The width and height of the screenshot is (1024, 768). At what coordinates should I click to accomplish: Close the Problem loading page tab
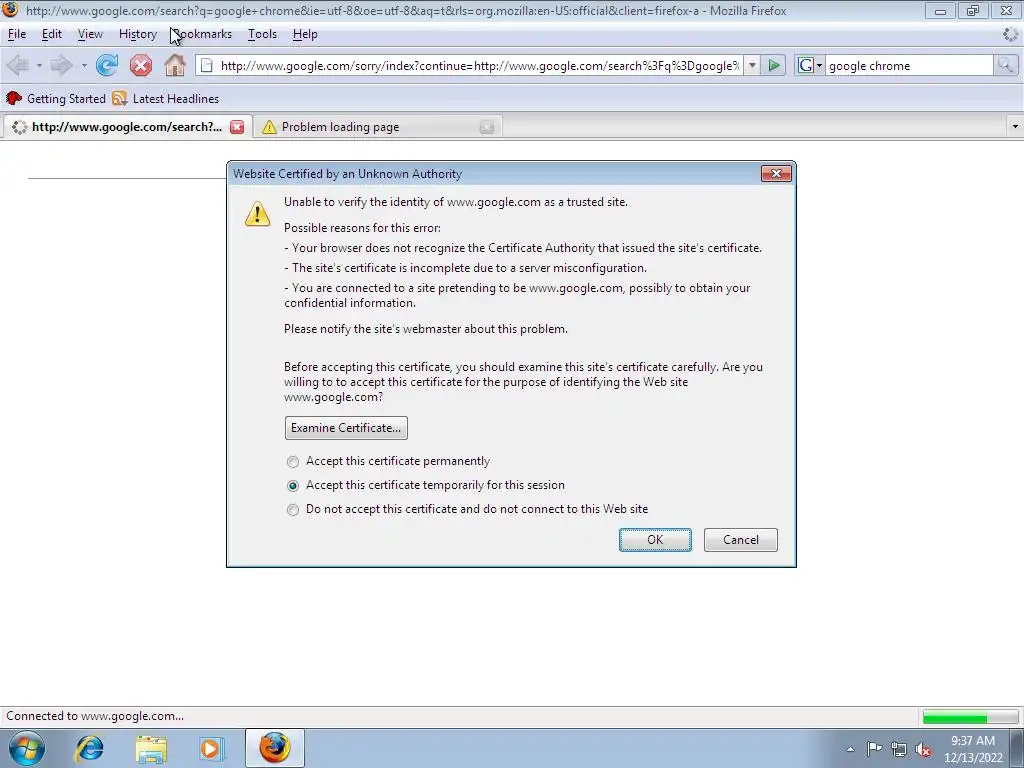coord(487,127)
